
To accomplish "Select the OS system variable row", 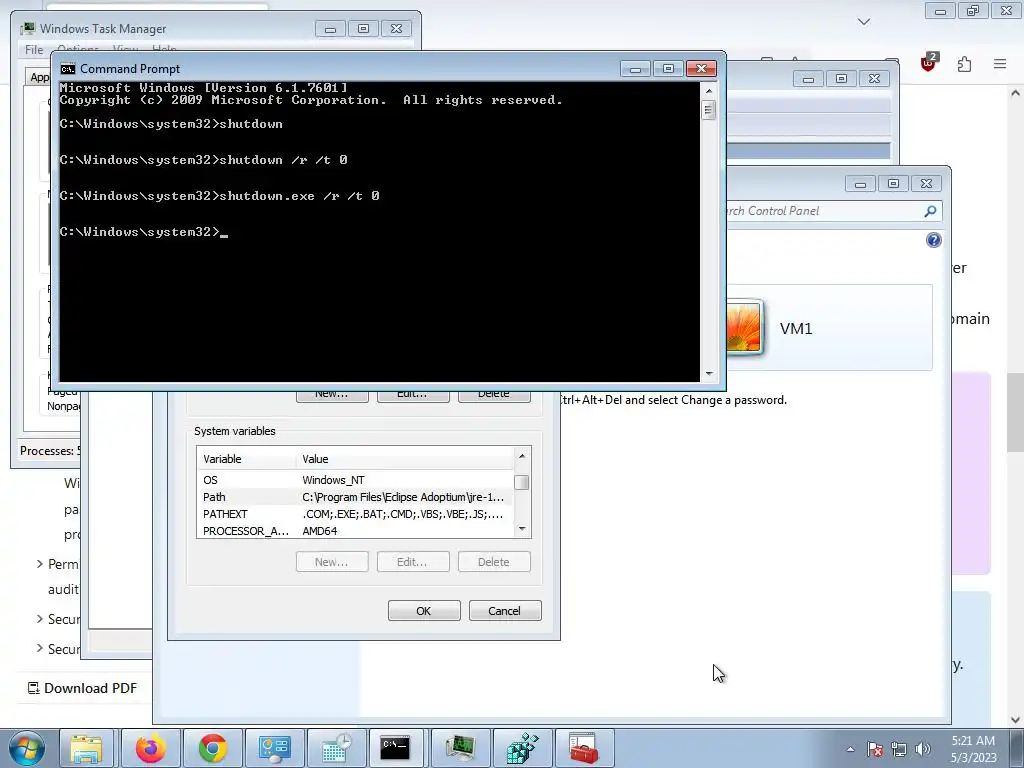I will pos(357,480).
